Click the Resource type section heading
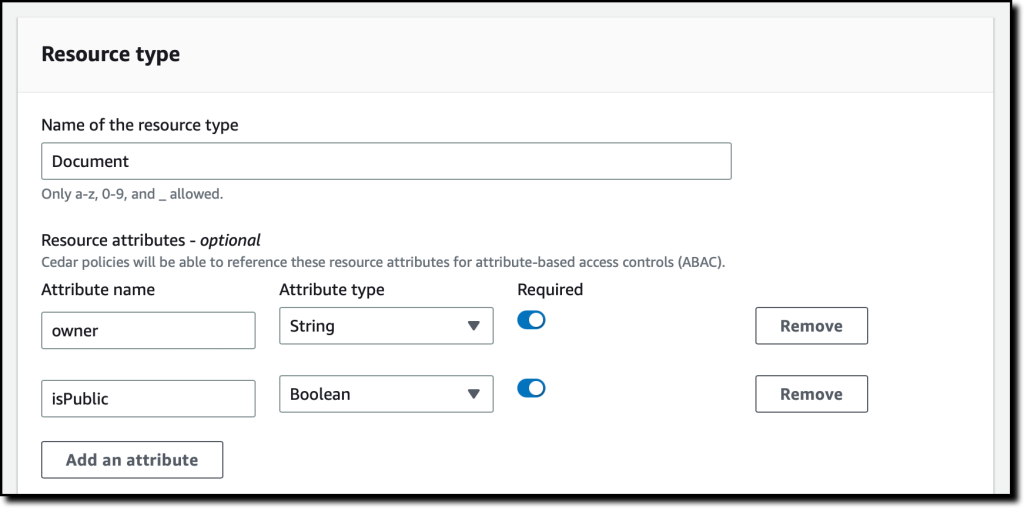The height and width of the screenshot is (508, 1024). point(111,54)
